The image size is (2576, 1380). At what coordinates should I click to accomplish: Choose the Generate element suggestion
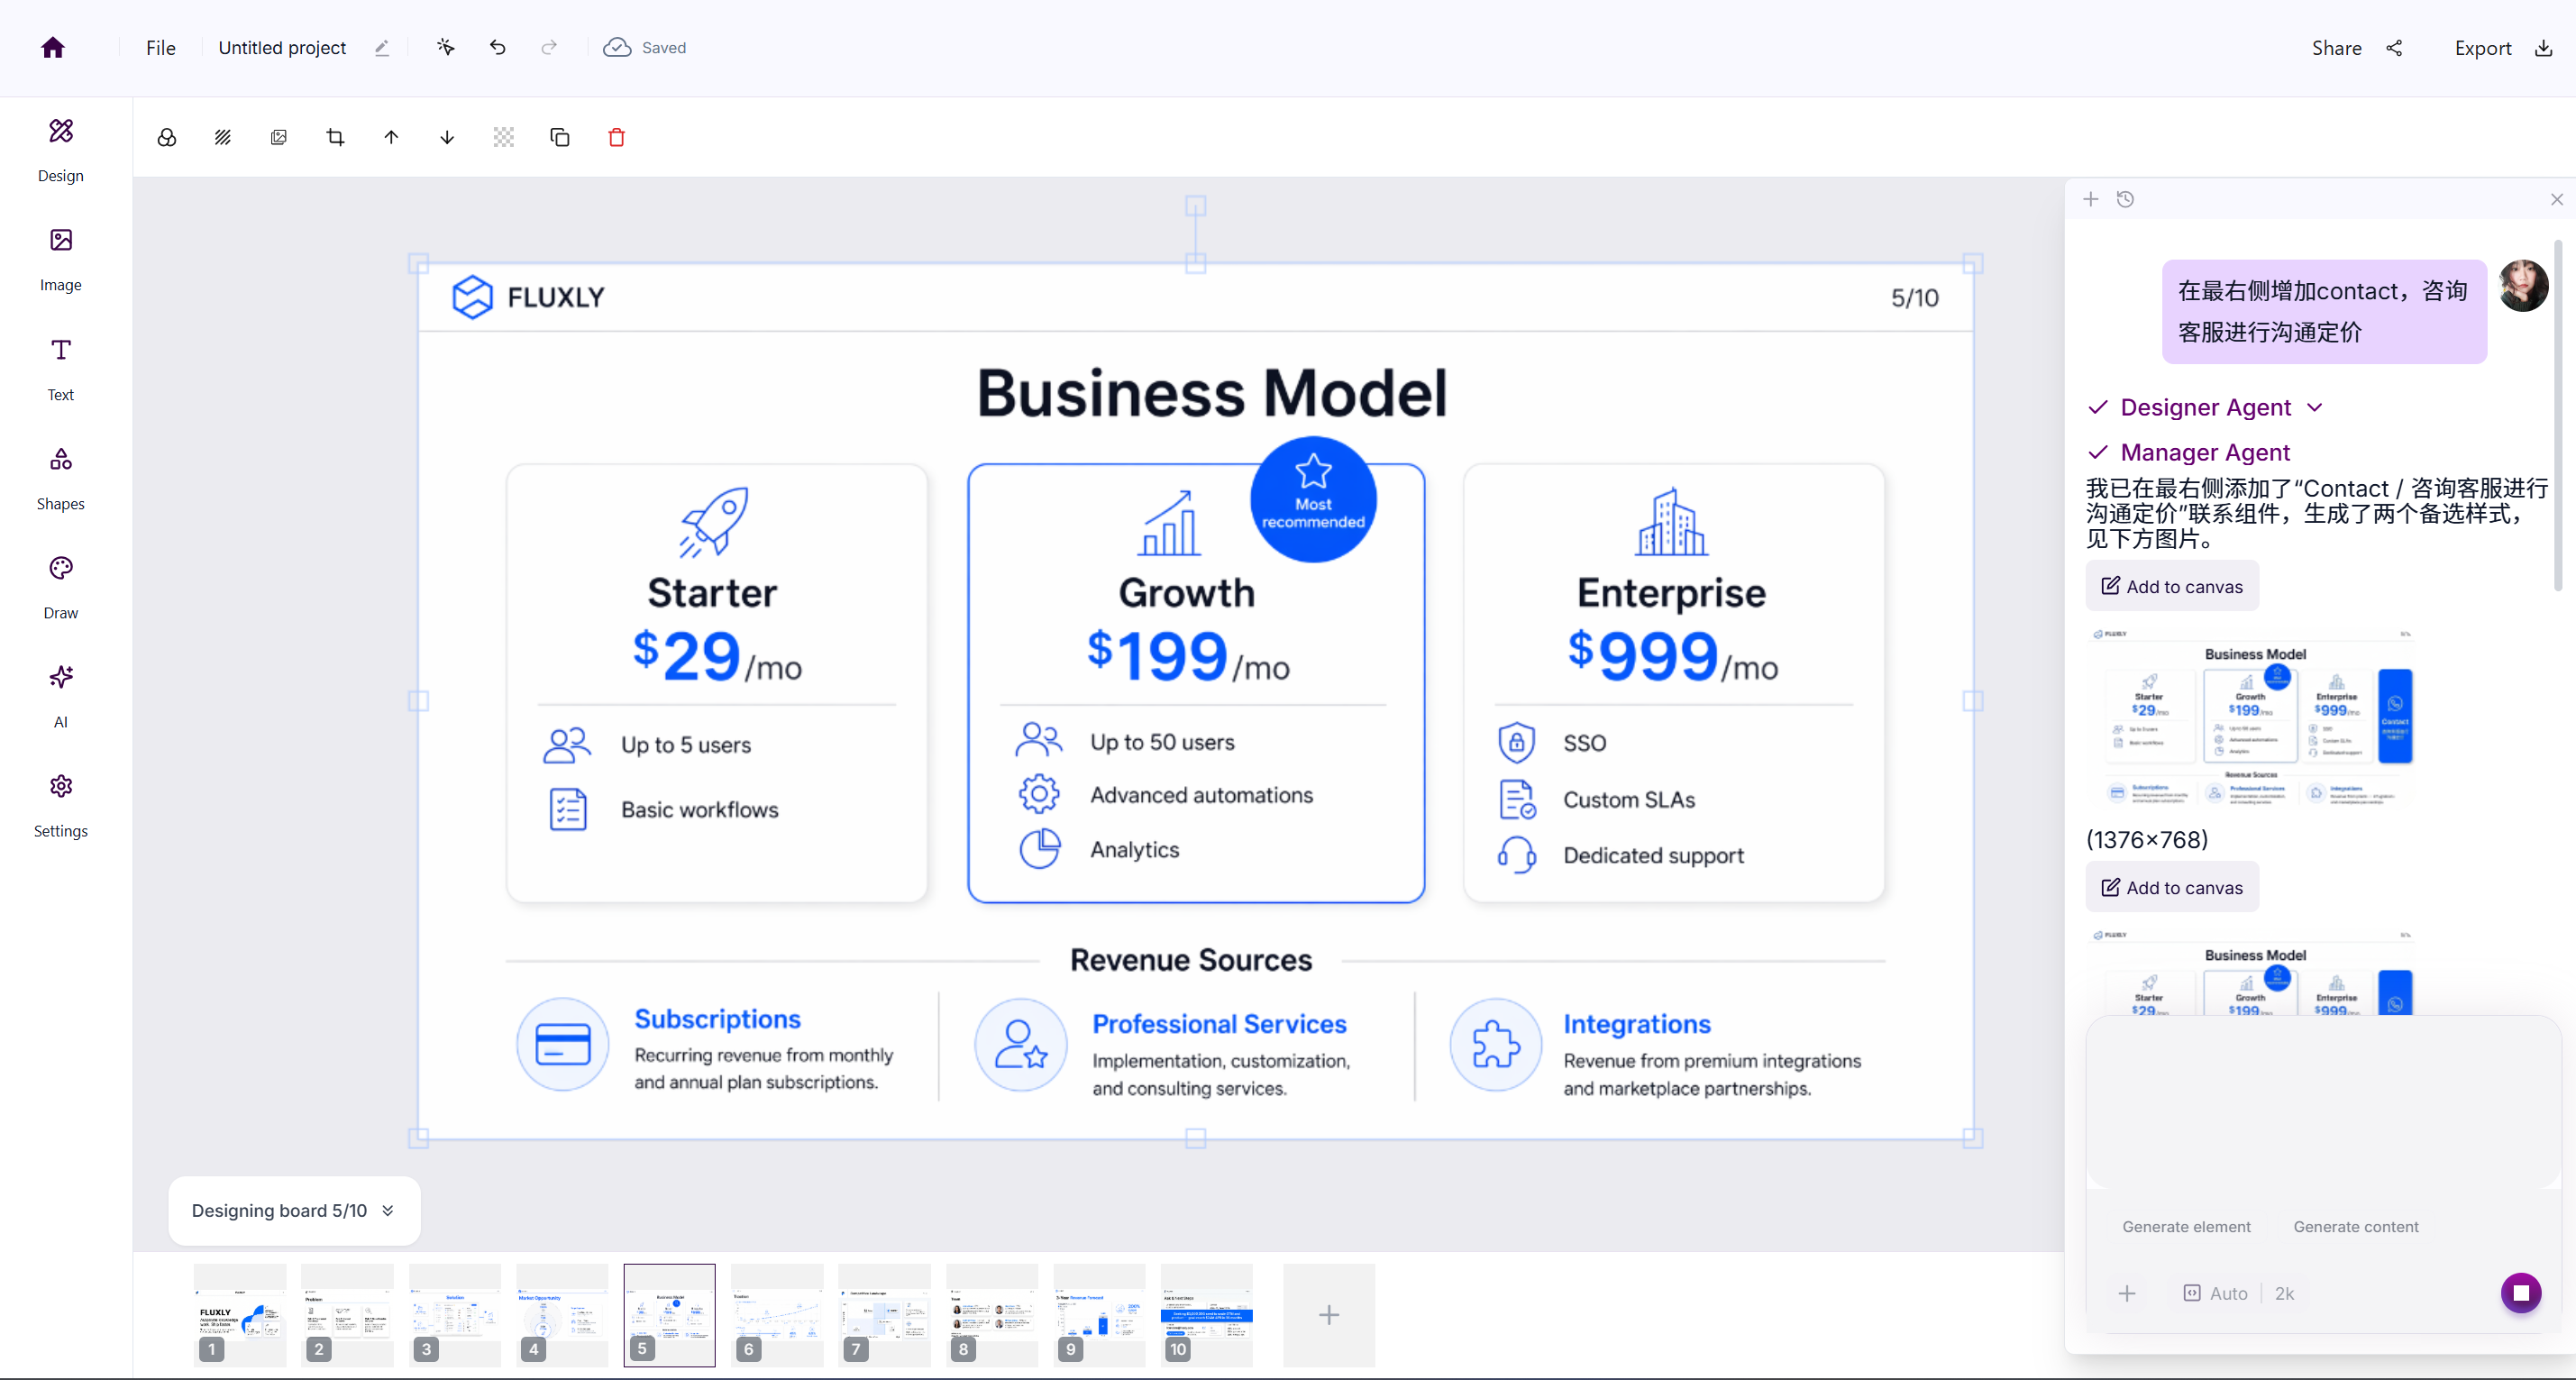click(x=2186, y=1227)
